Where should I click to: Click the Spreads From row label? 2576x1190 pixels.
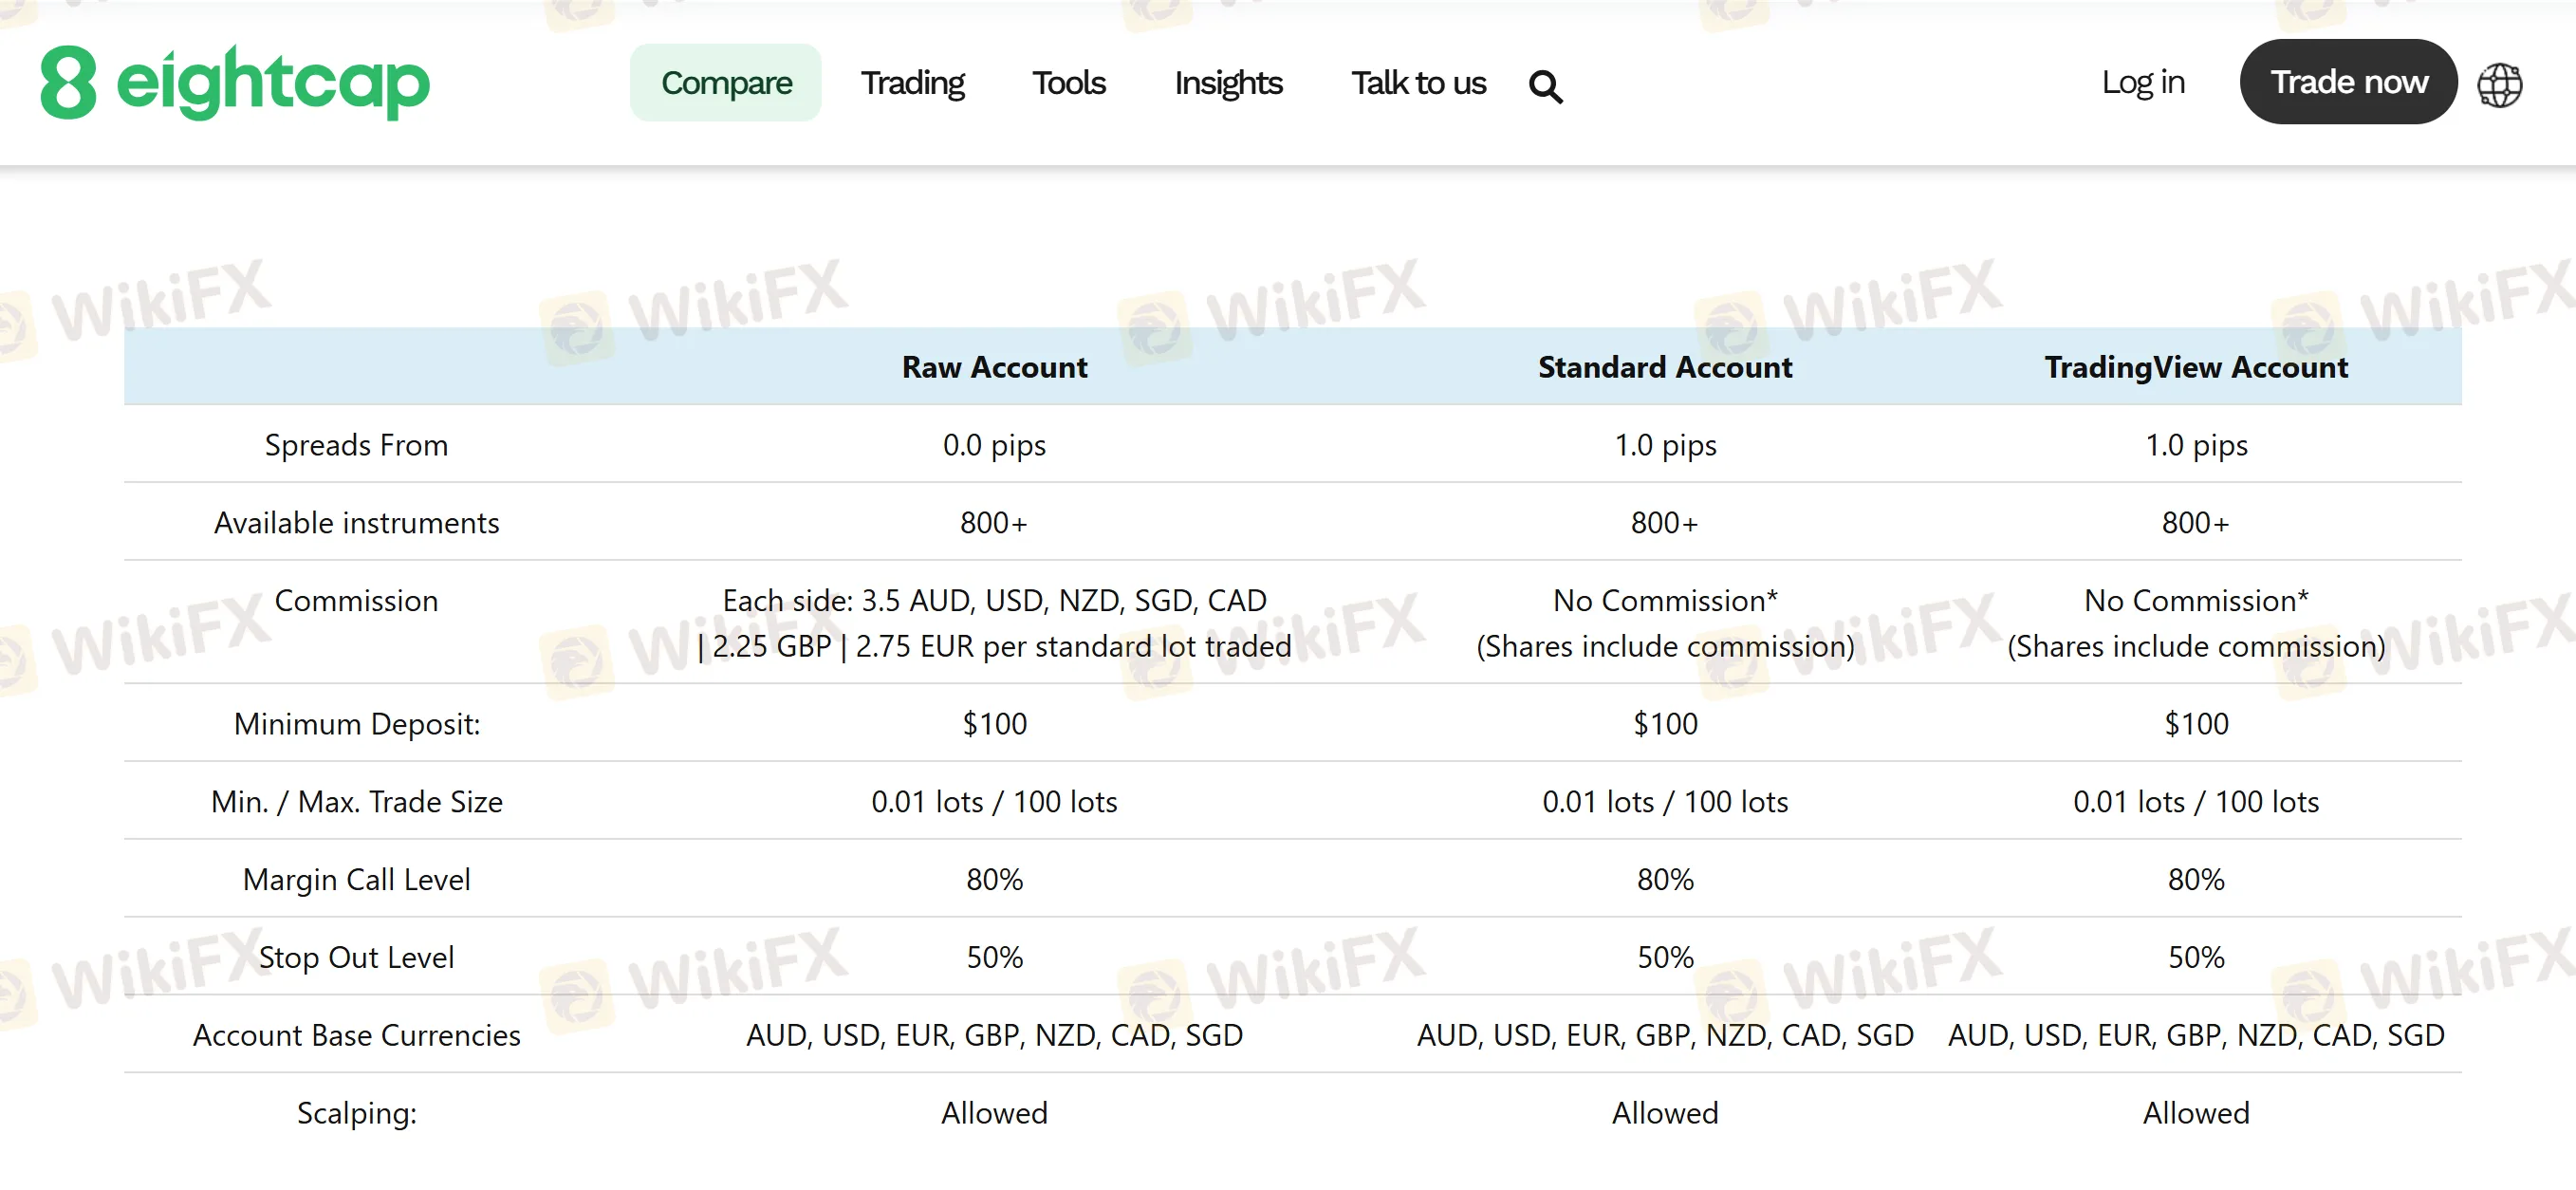(356, 445)
